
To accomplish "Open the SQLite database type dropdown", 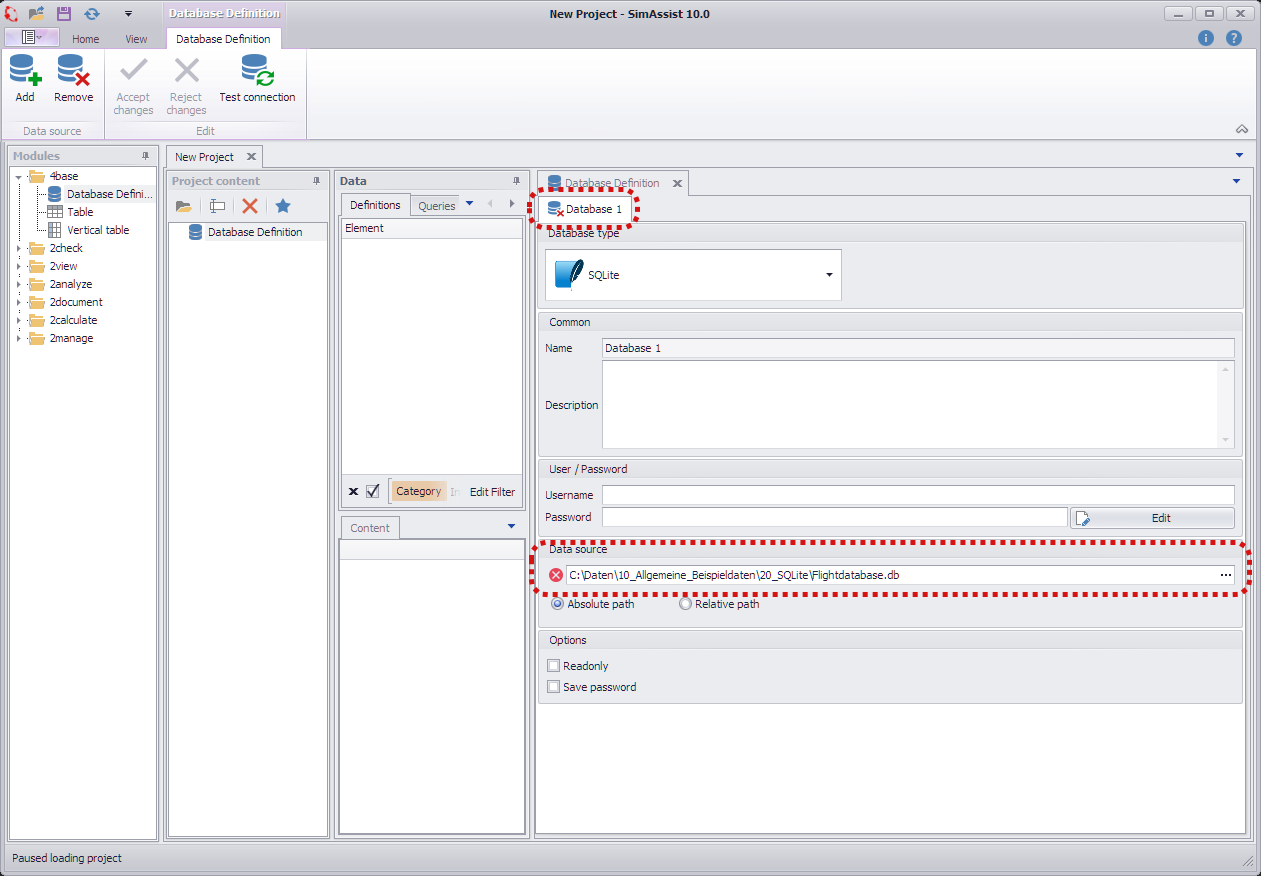I will (829, 275).
